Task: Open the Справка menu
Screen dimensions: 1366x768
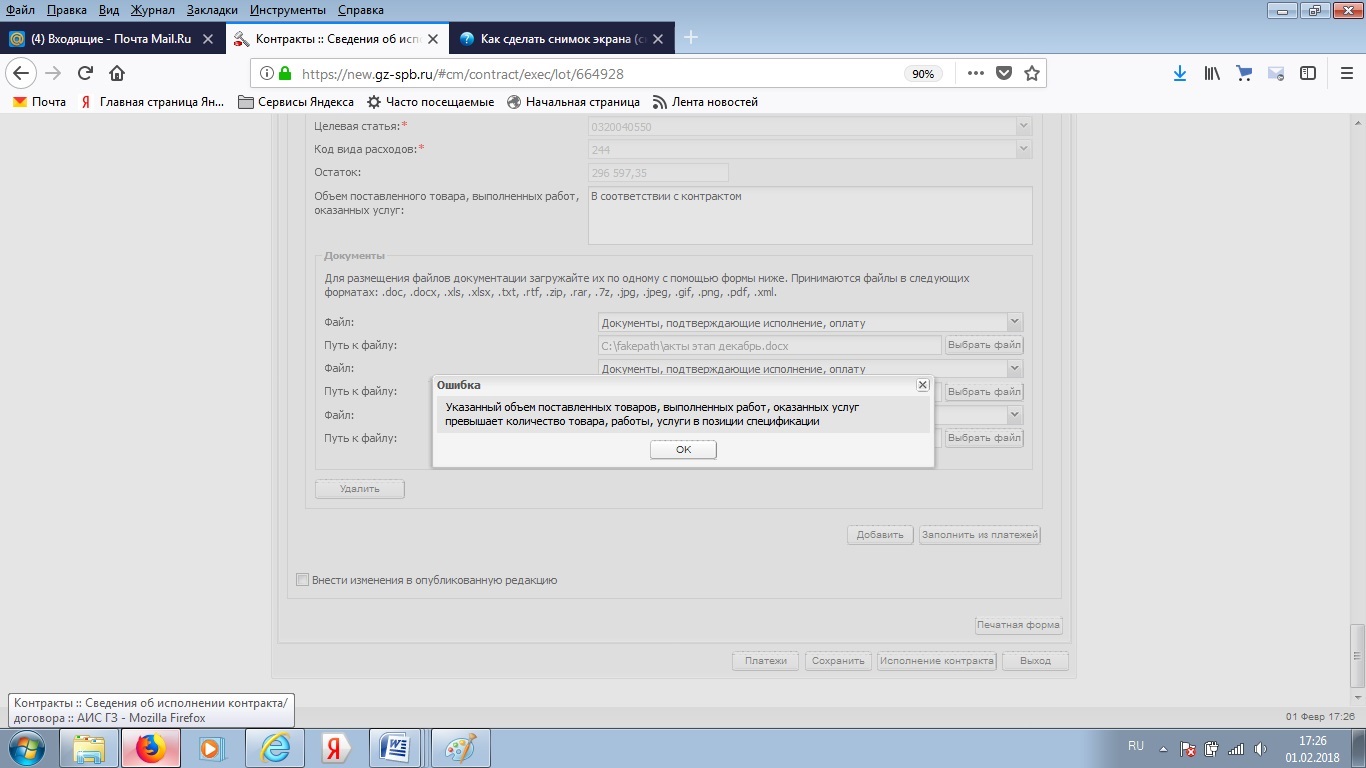Action: pos(361,10)
